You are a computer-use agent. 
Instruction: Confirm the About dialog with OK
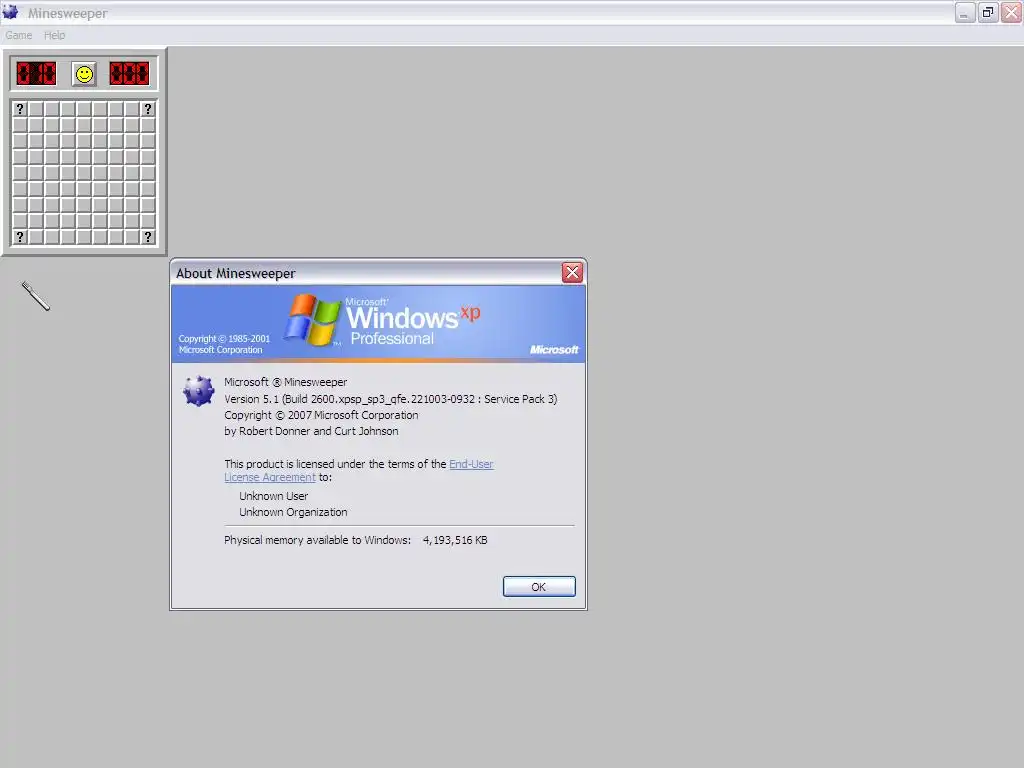539,586
